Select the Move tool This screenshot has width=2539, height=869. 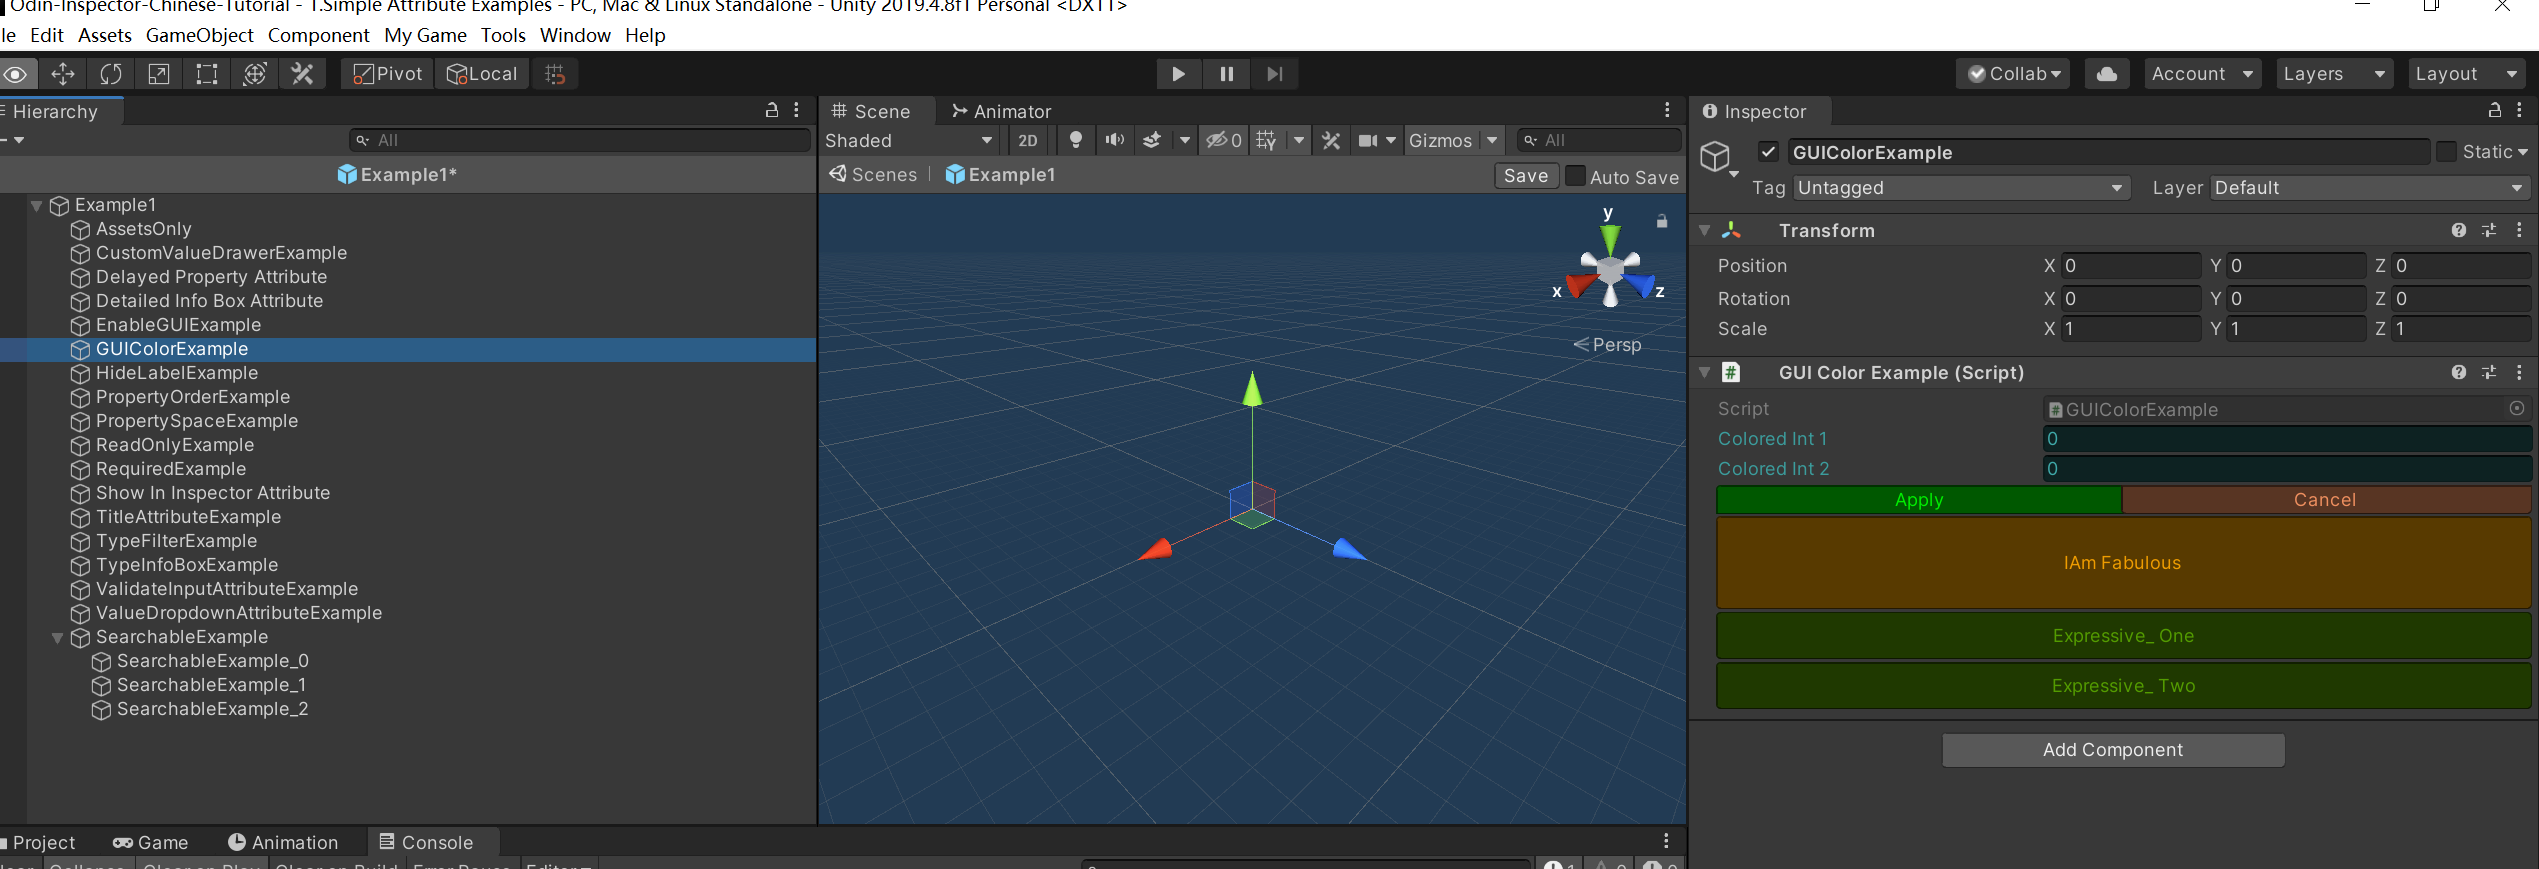tap(63, 74)
